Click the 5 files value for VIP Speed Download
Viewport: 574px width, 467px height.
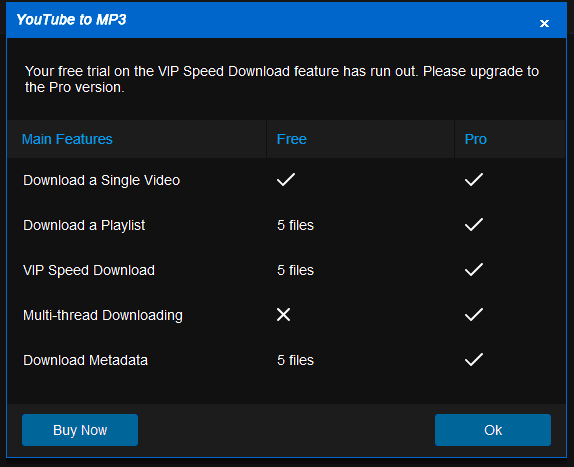pos(295,270)
